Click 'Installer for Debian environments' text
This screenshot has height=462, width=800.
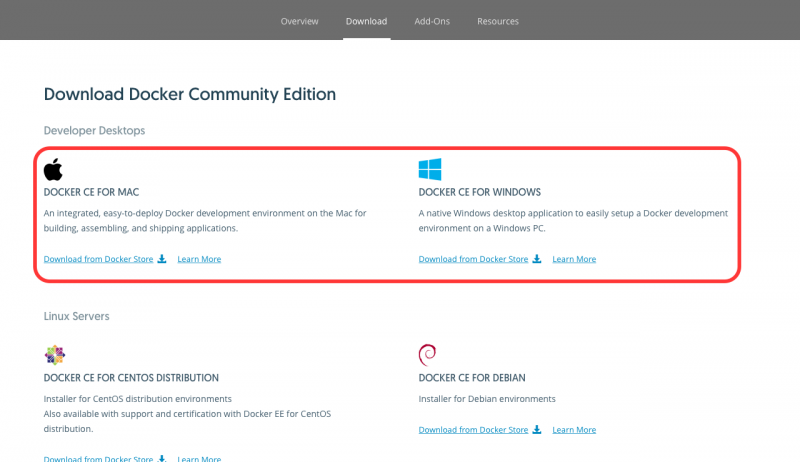point(487,399)
